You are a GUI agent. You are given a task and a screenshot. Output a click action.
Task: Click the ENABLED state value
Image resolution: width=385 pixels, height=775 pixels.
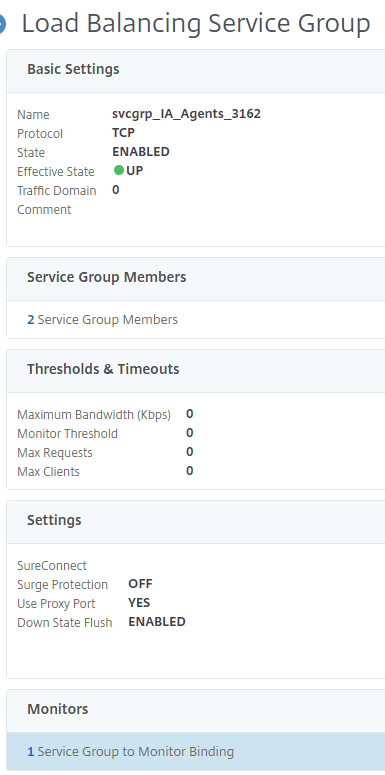click(141, 152)
